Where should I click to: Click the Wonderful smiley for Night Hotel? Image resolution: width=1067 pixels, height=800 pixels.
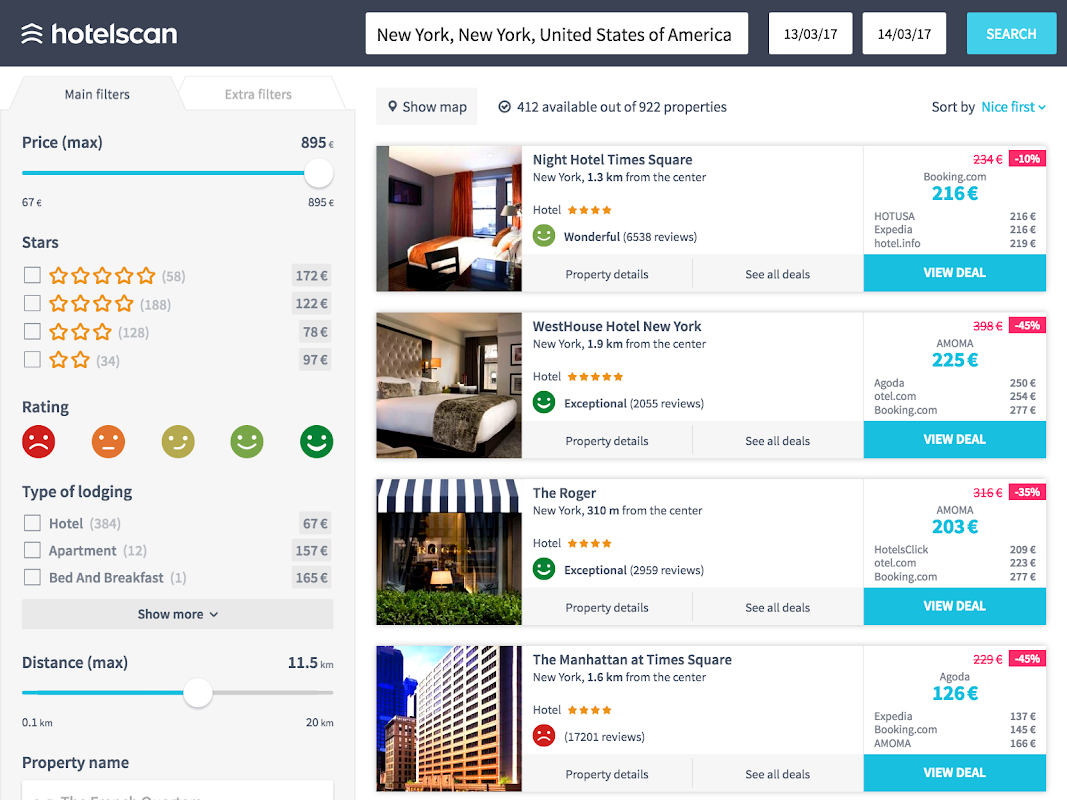coord(544,236)
